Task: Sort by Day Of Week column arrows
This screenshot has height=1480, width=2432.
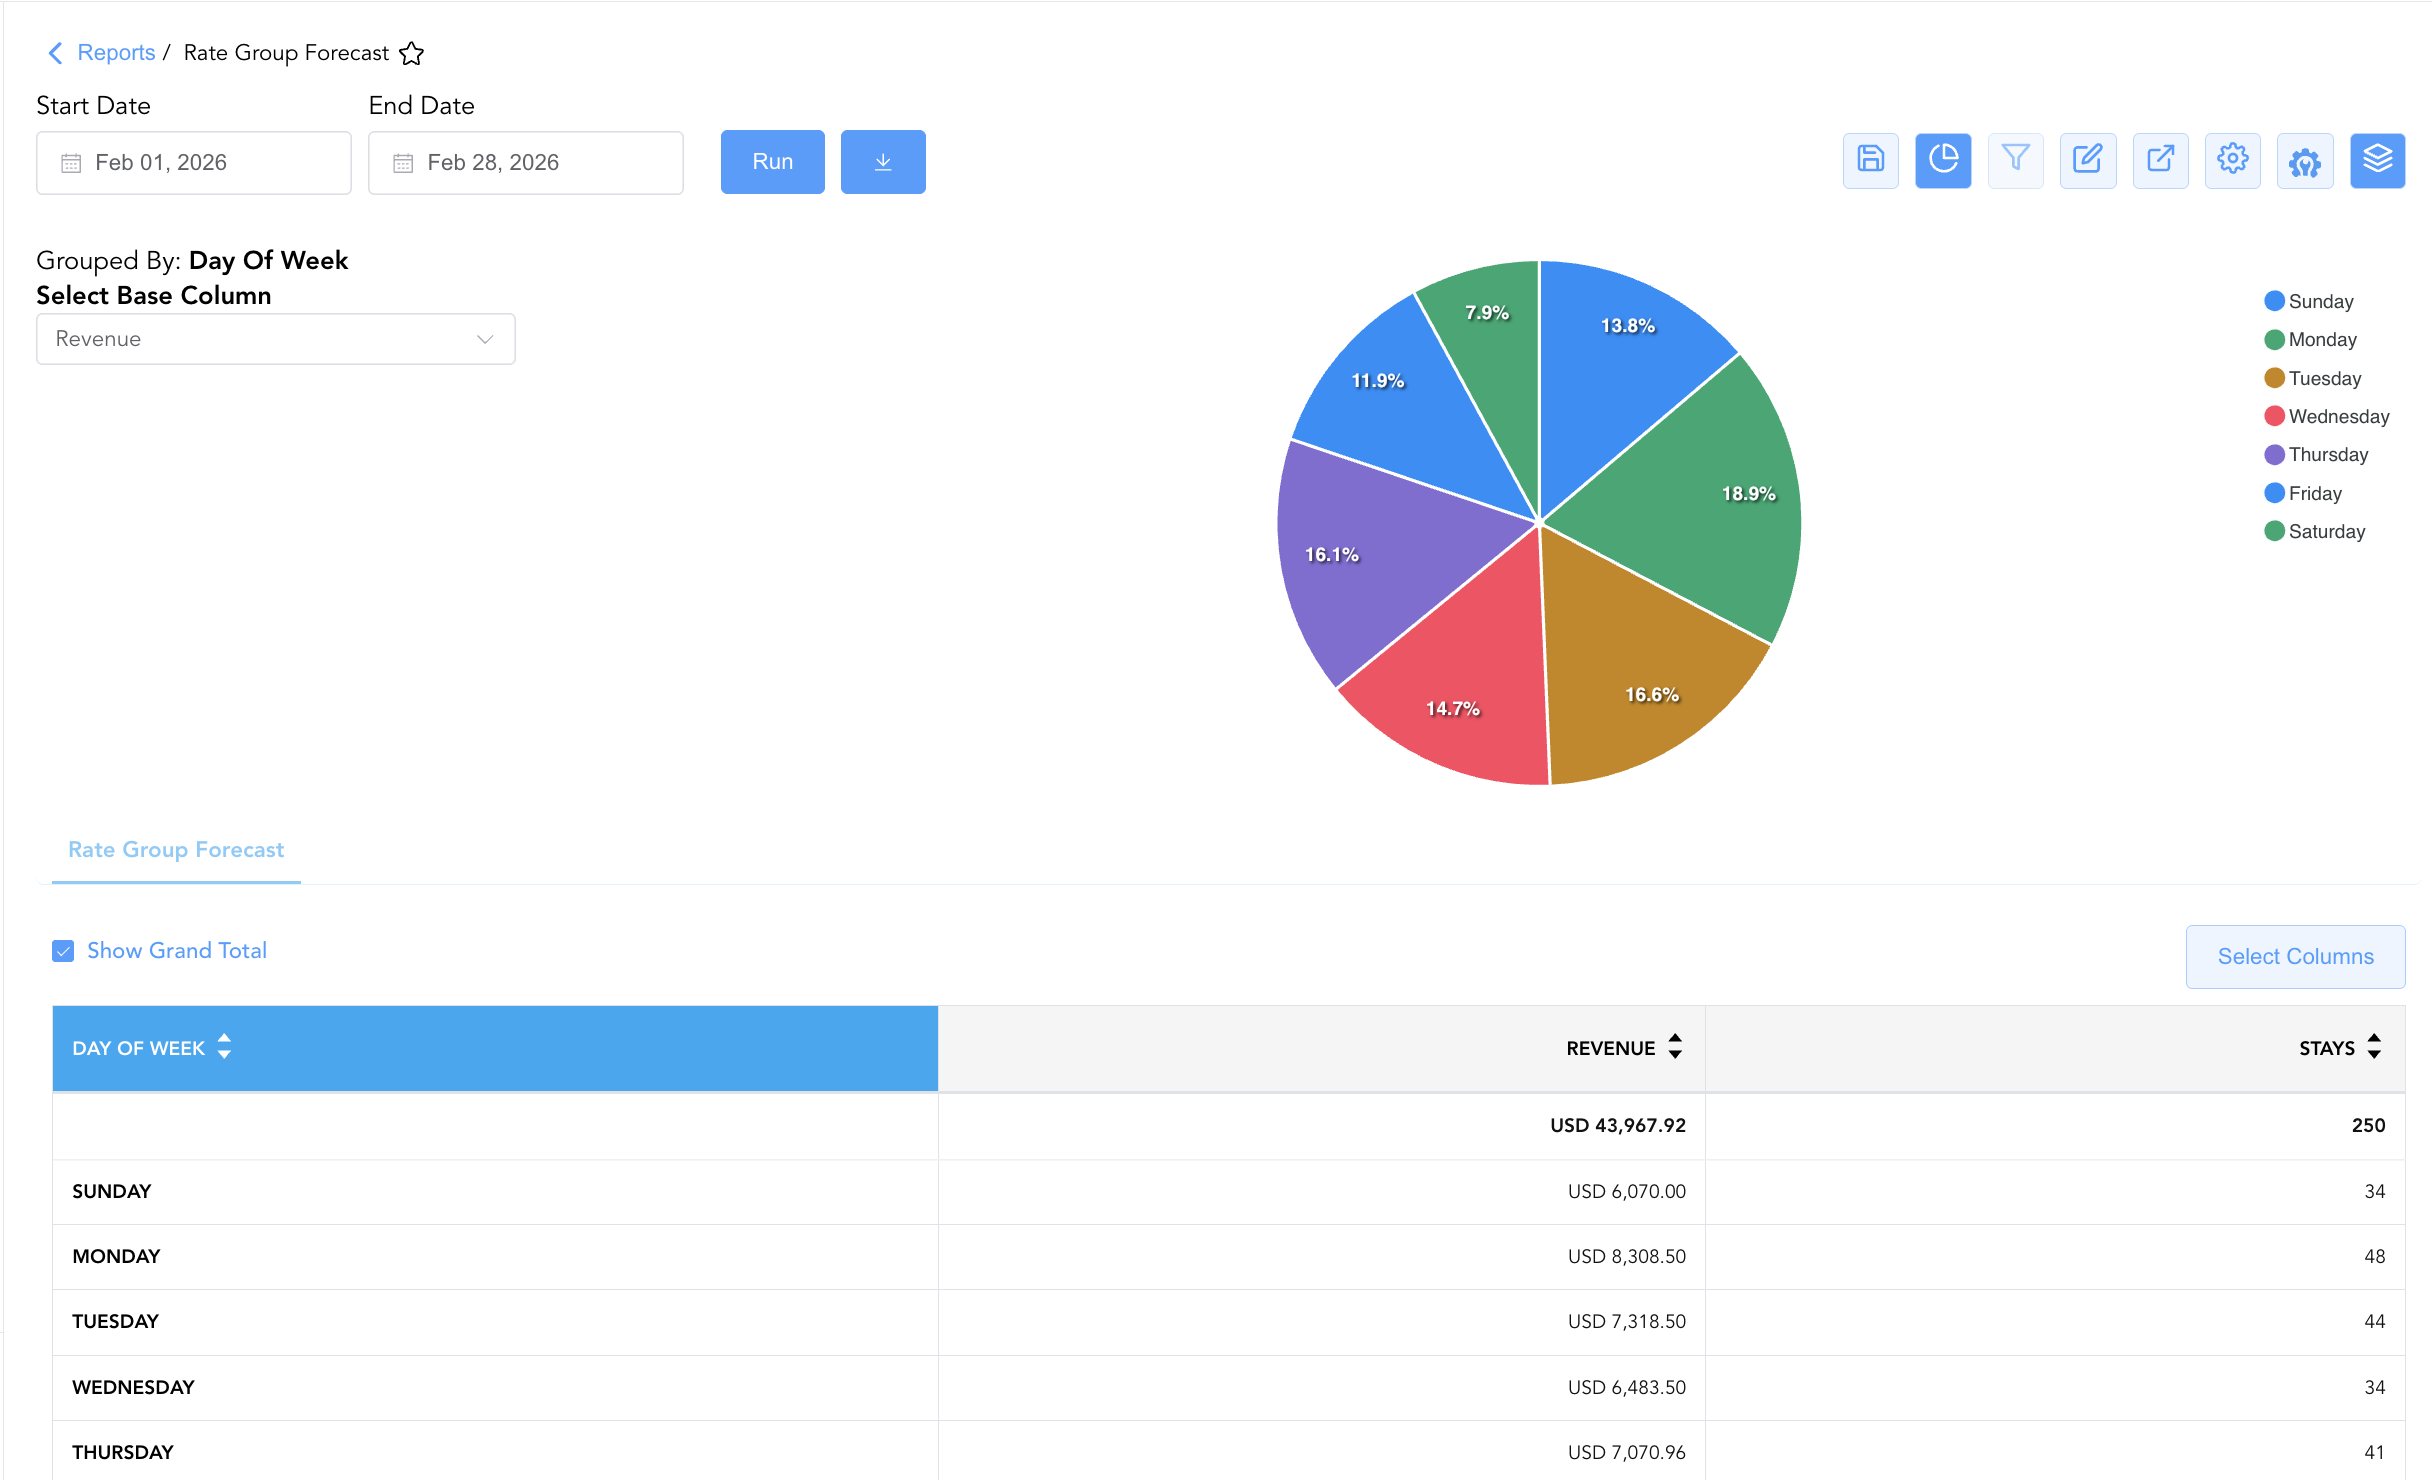Action: 224,1047
